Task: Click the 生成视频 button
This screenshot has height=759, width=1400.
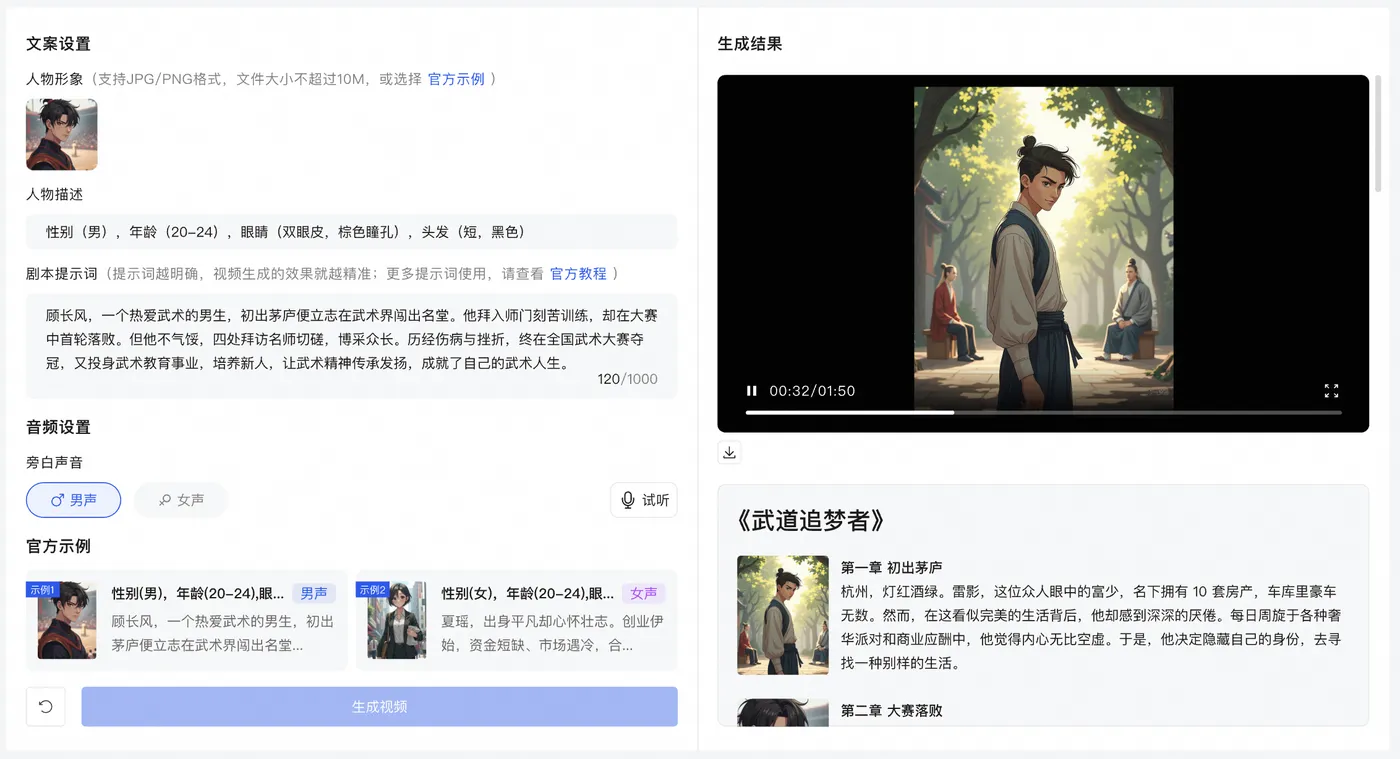Action: pyautogui.click(x=379, y=706)
